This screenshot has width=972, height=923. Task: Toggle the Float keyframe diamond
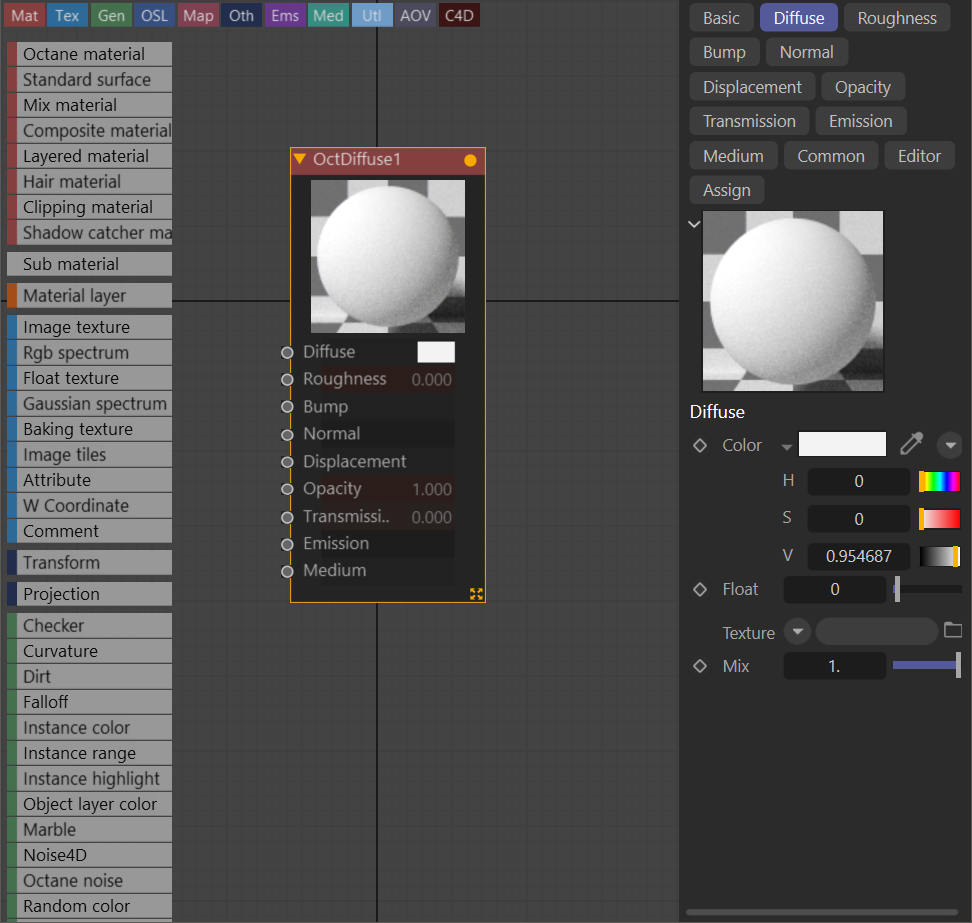pos(700,590)
